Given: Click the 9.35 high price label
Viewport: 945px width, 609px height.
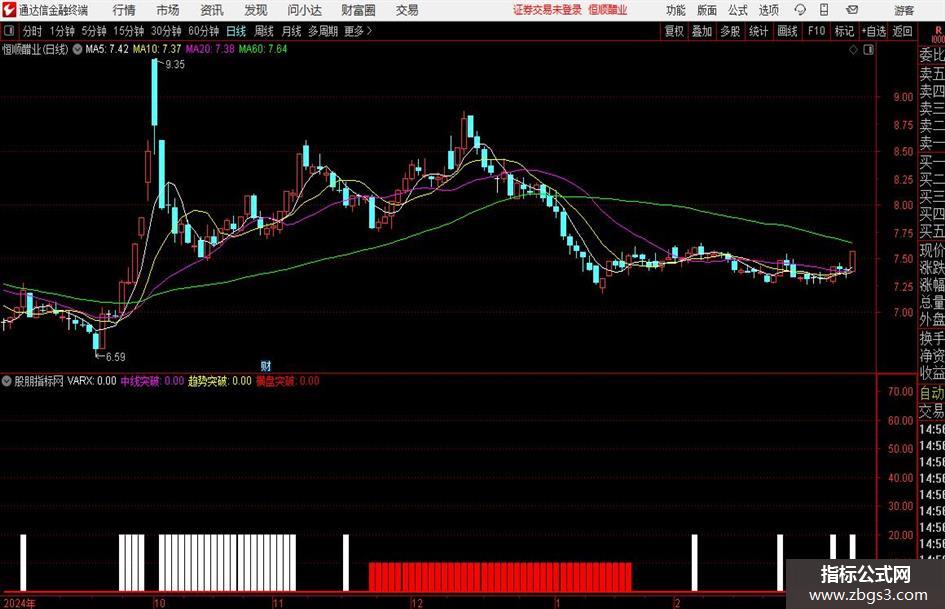Looking at the screenshot, I should coord(175,65).
